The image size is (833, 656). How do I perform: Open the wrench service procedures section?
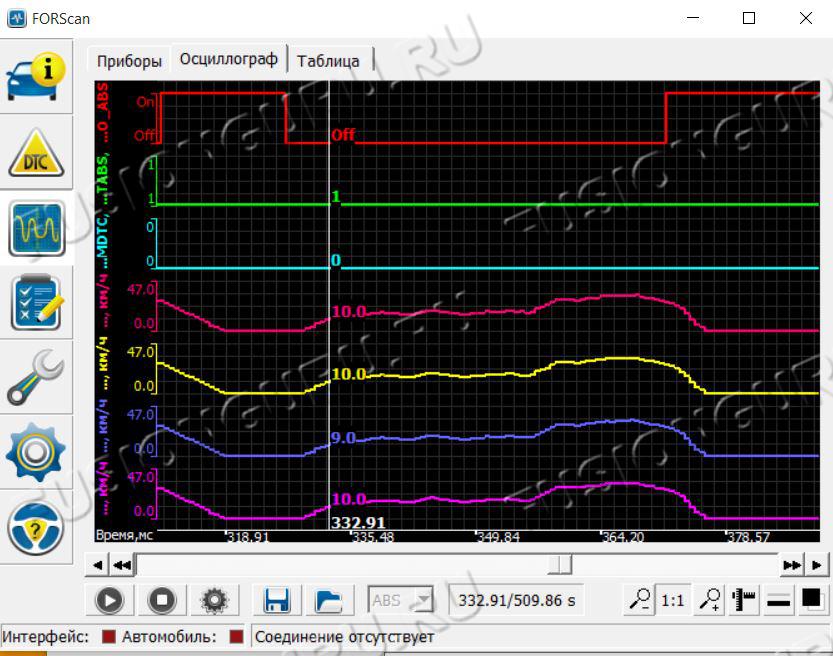tap(36, 377)
